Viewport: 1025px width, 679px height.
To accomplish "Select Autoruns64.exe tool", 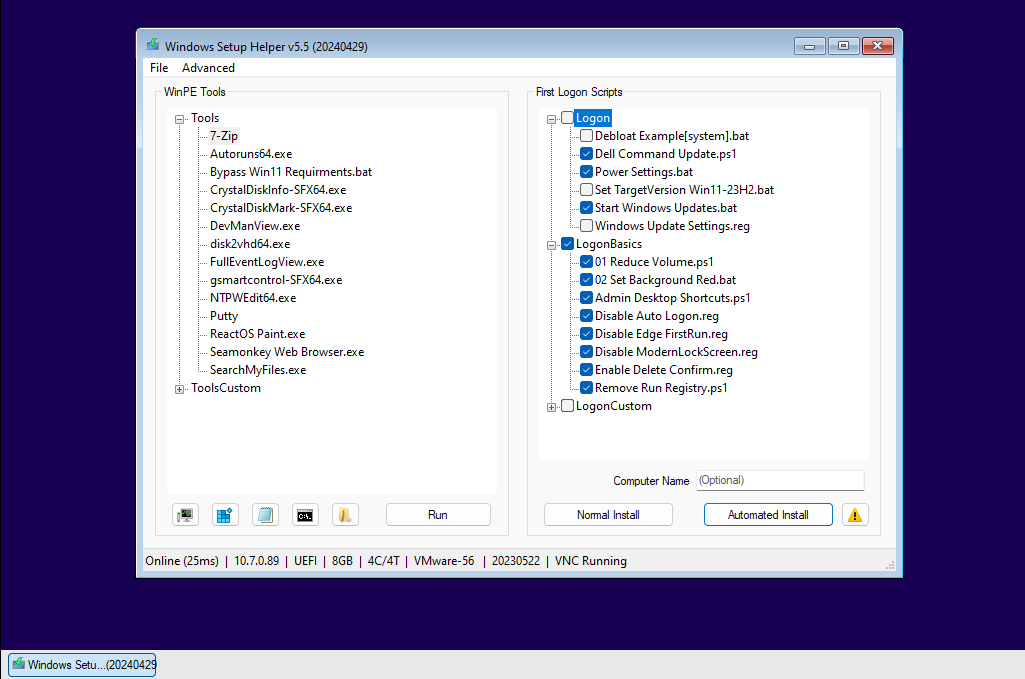I will point(251,154).
